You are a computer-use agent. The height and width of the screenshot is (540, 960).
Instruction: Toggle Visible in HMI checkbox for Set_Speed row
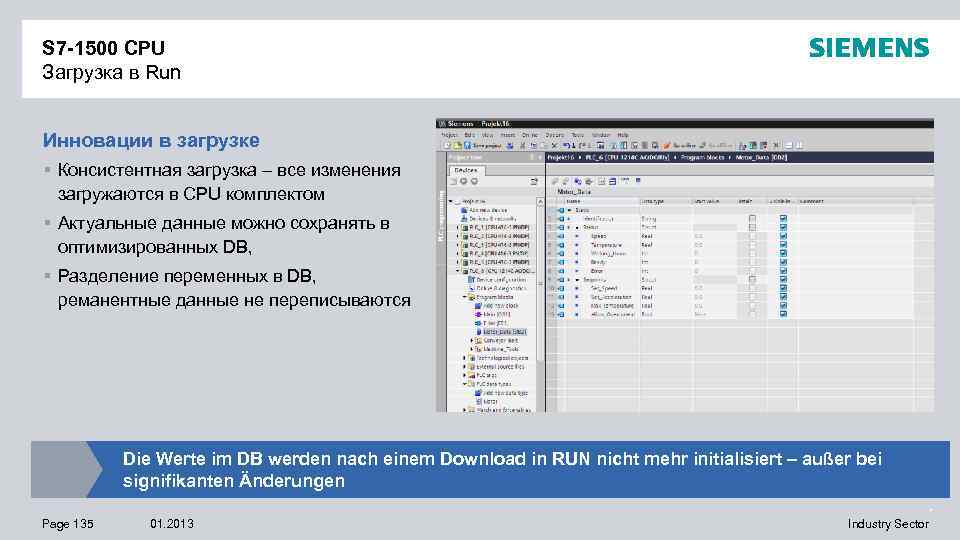tap(783, 288)
